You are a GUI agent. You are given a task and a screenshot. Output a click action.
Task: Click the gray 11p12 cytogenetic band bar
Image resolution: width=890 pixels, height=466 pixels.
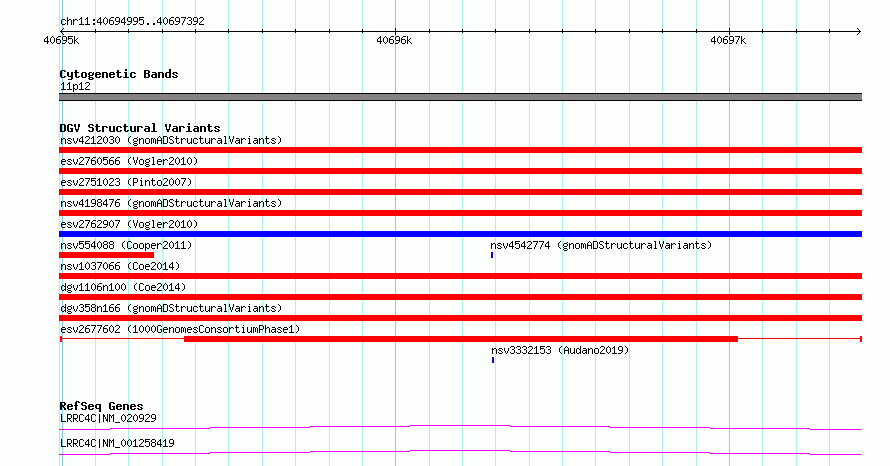460,97
